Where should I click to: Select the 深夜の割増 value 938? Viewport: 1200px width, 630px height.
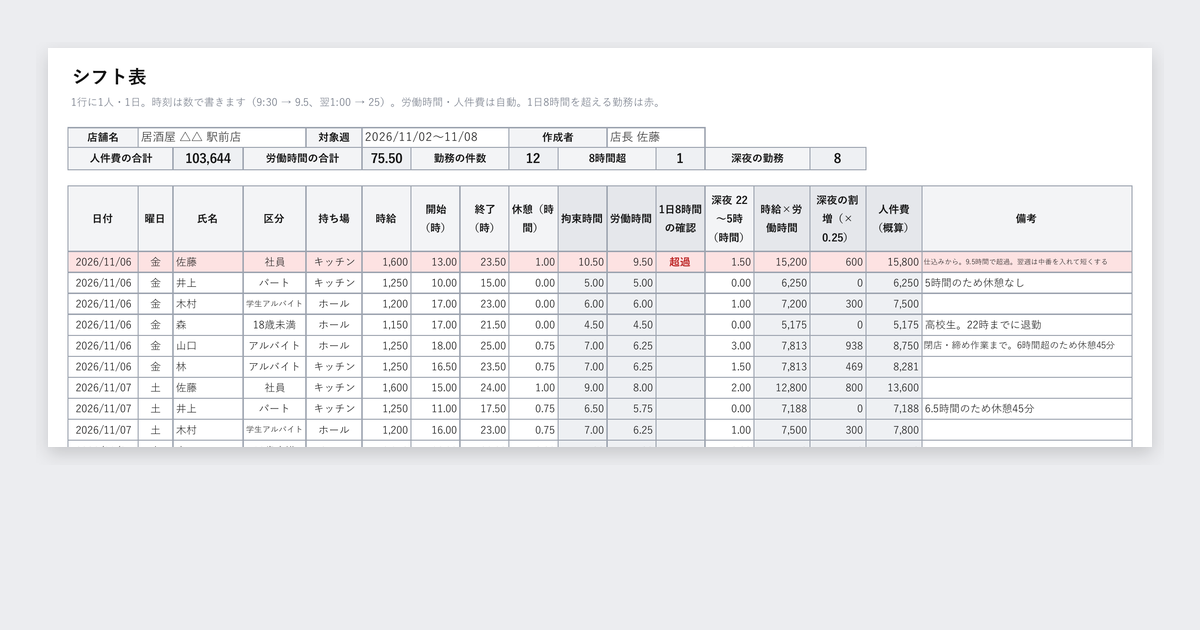(x=837, y=346)
